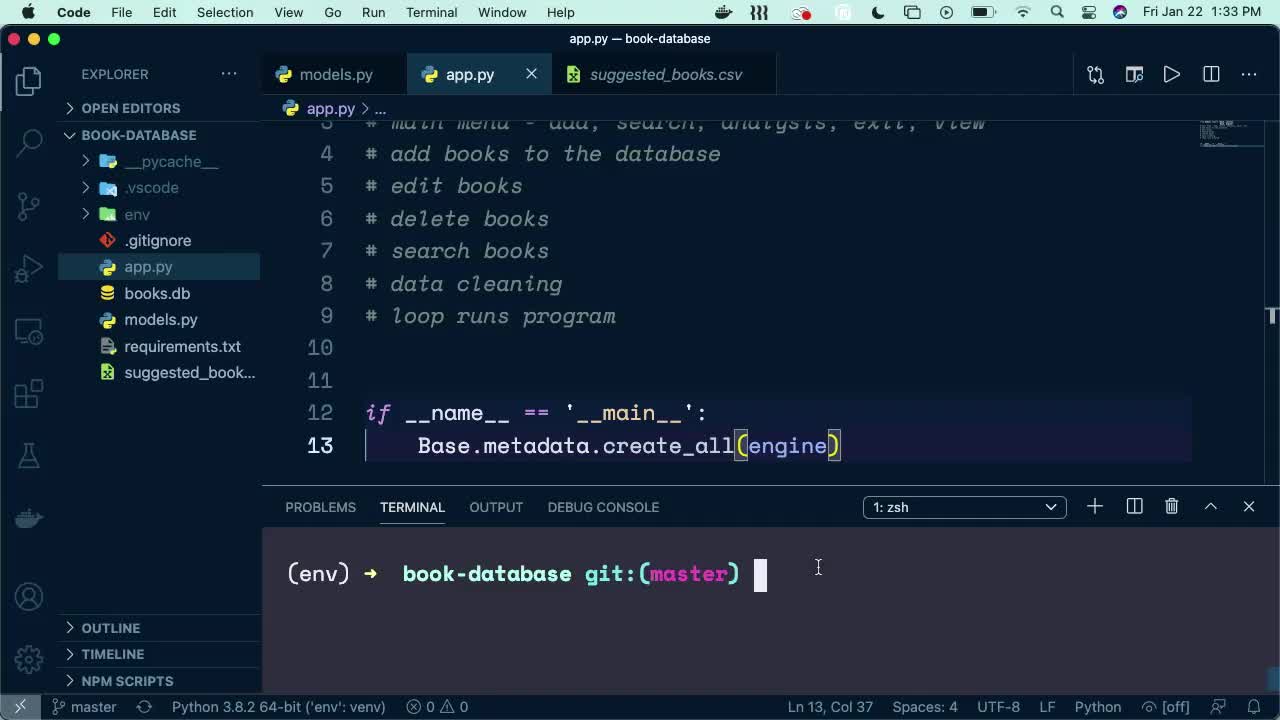Image resolution: width=1280 pixels, height=720 pixels.
Task: Toggle screencast mode indicator in the status bar
Action: (x=1218, y=707)
